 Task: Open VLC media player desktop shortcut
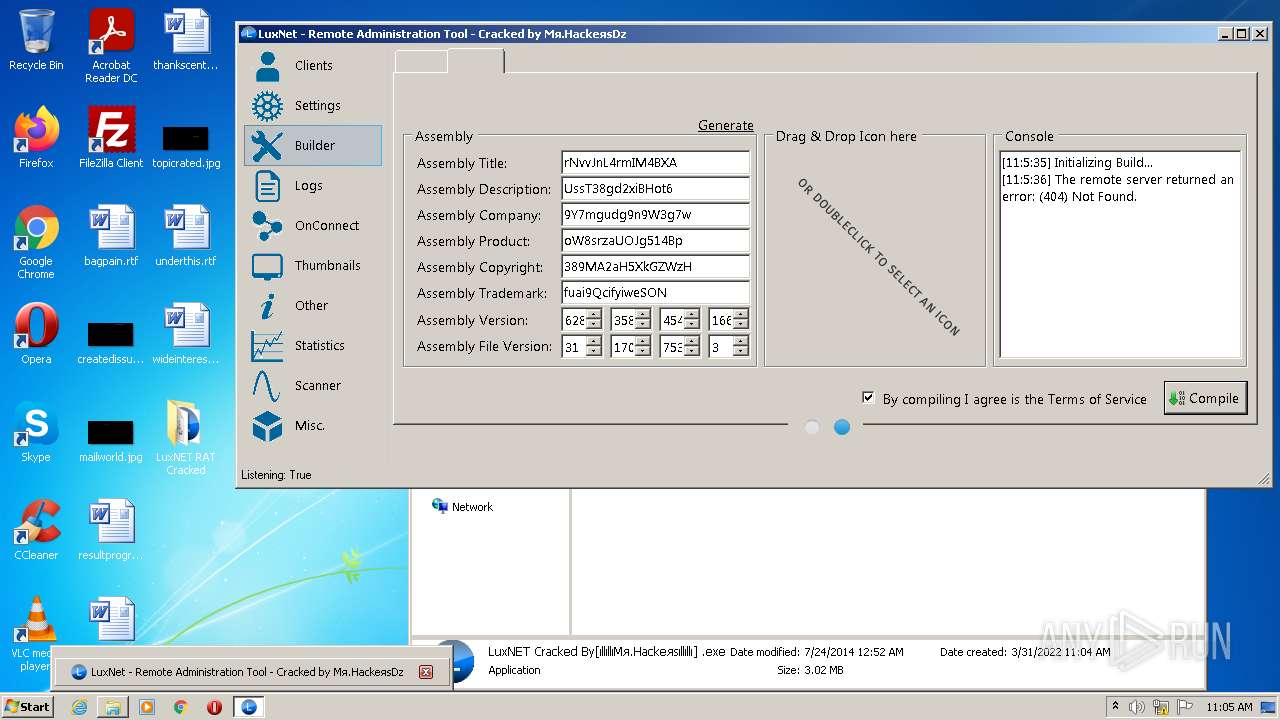(x=36, y=634)
